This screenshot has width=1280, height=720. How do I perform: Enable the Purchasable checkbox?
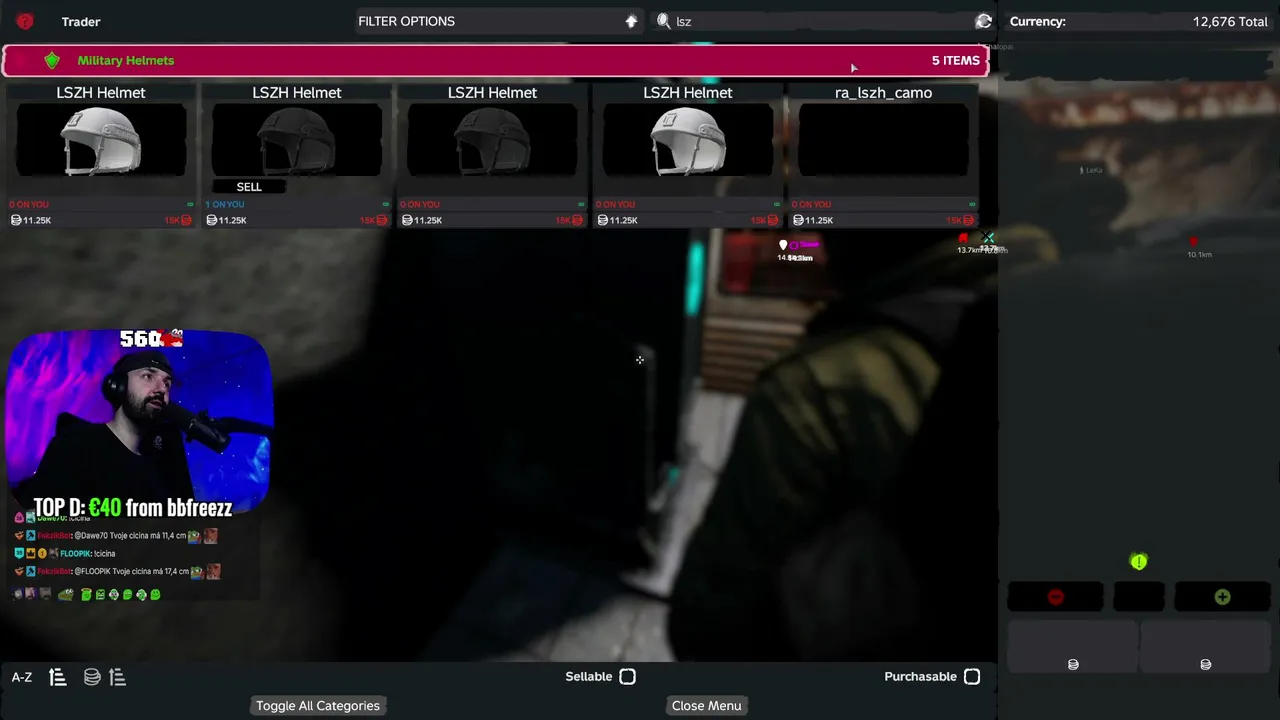point(971,677)
